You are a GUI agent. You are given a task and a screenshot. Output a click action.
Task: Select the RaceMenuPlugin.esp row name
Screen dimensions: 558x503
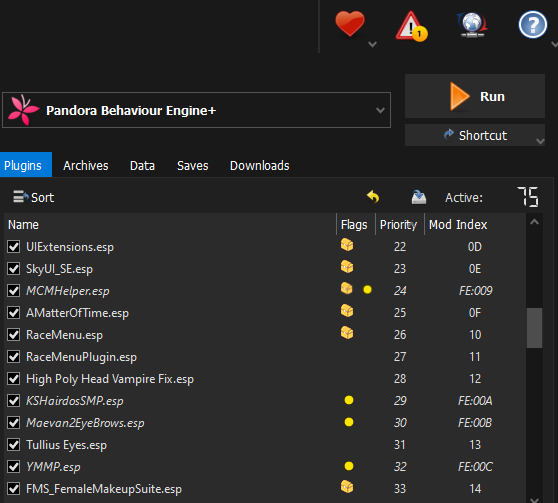[81, 357]
